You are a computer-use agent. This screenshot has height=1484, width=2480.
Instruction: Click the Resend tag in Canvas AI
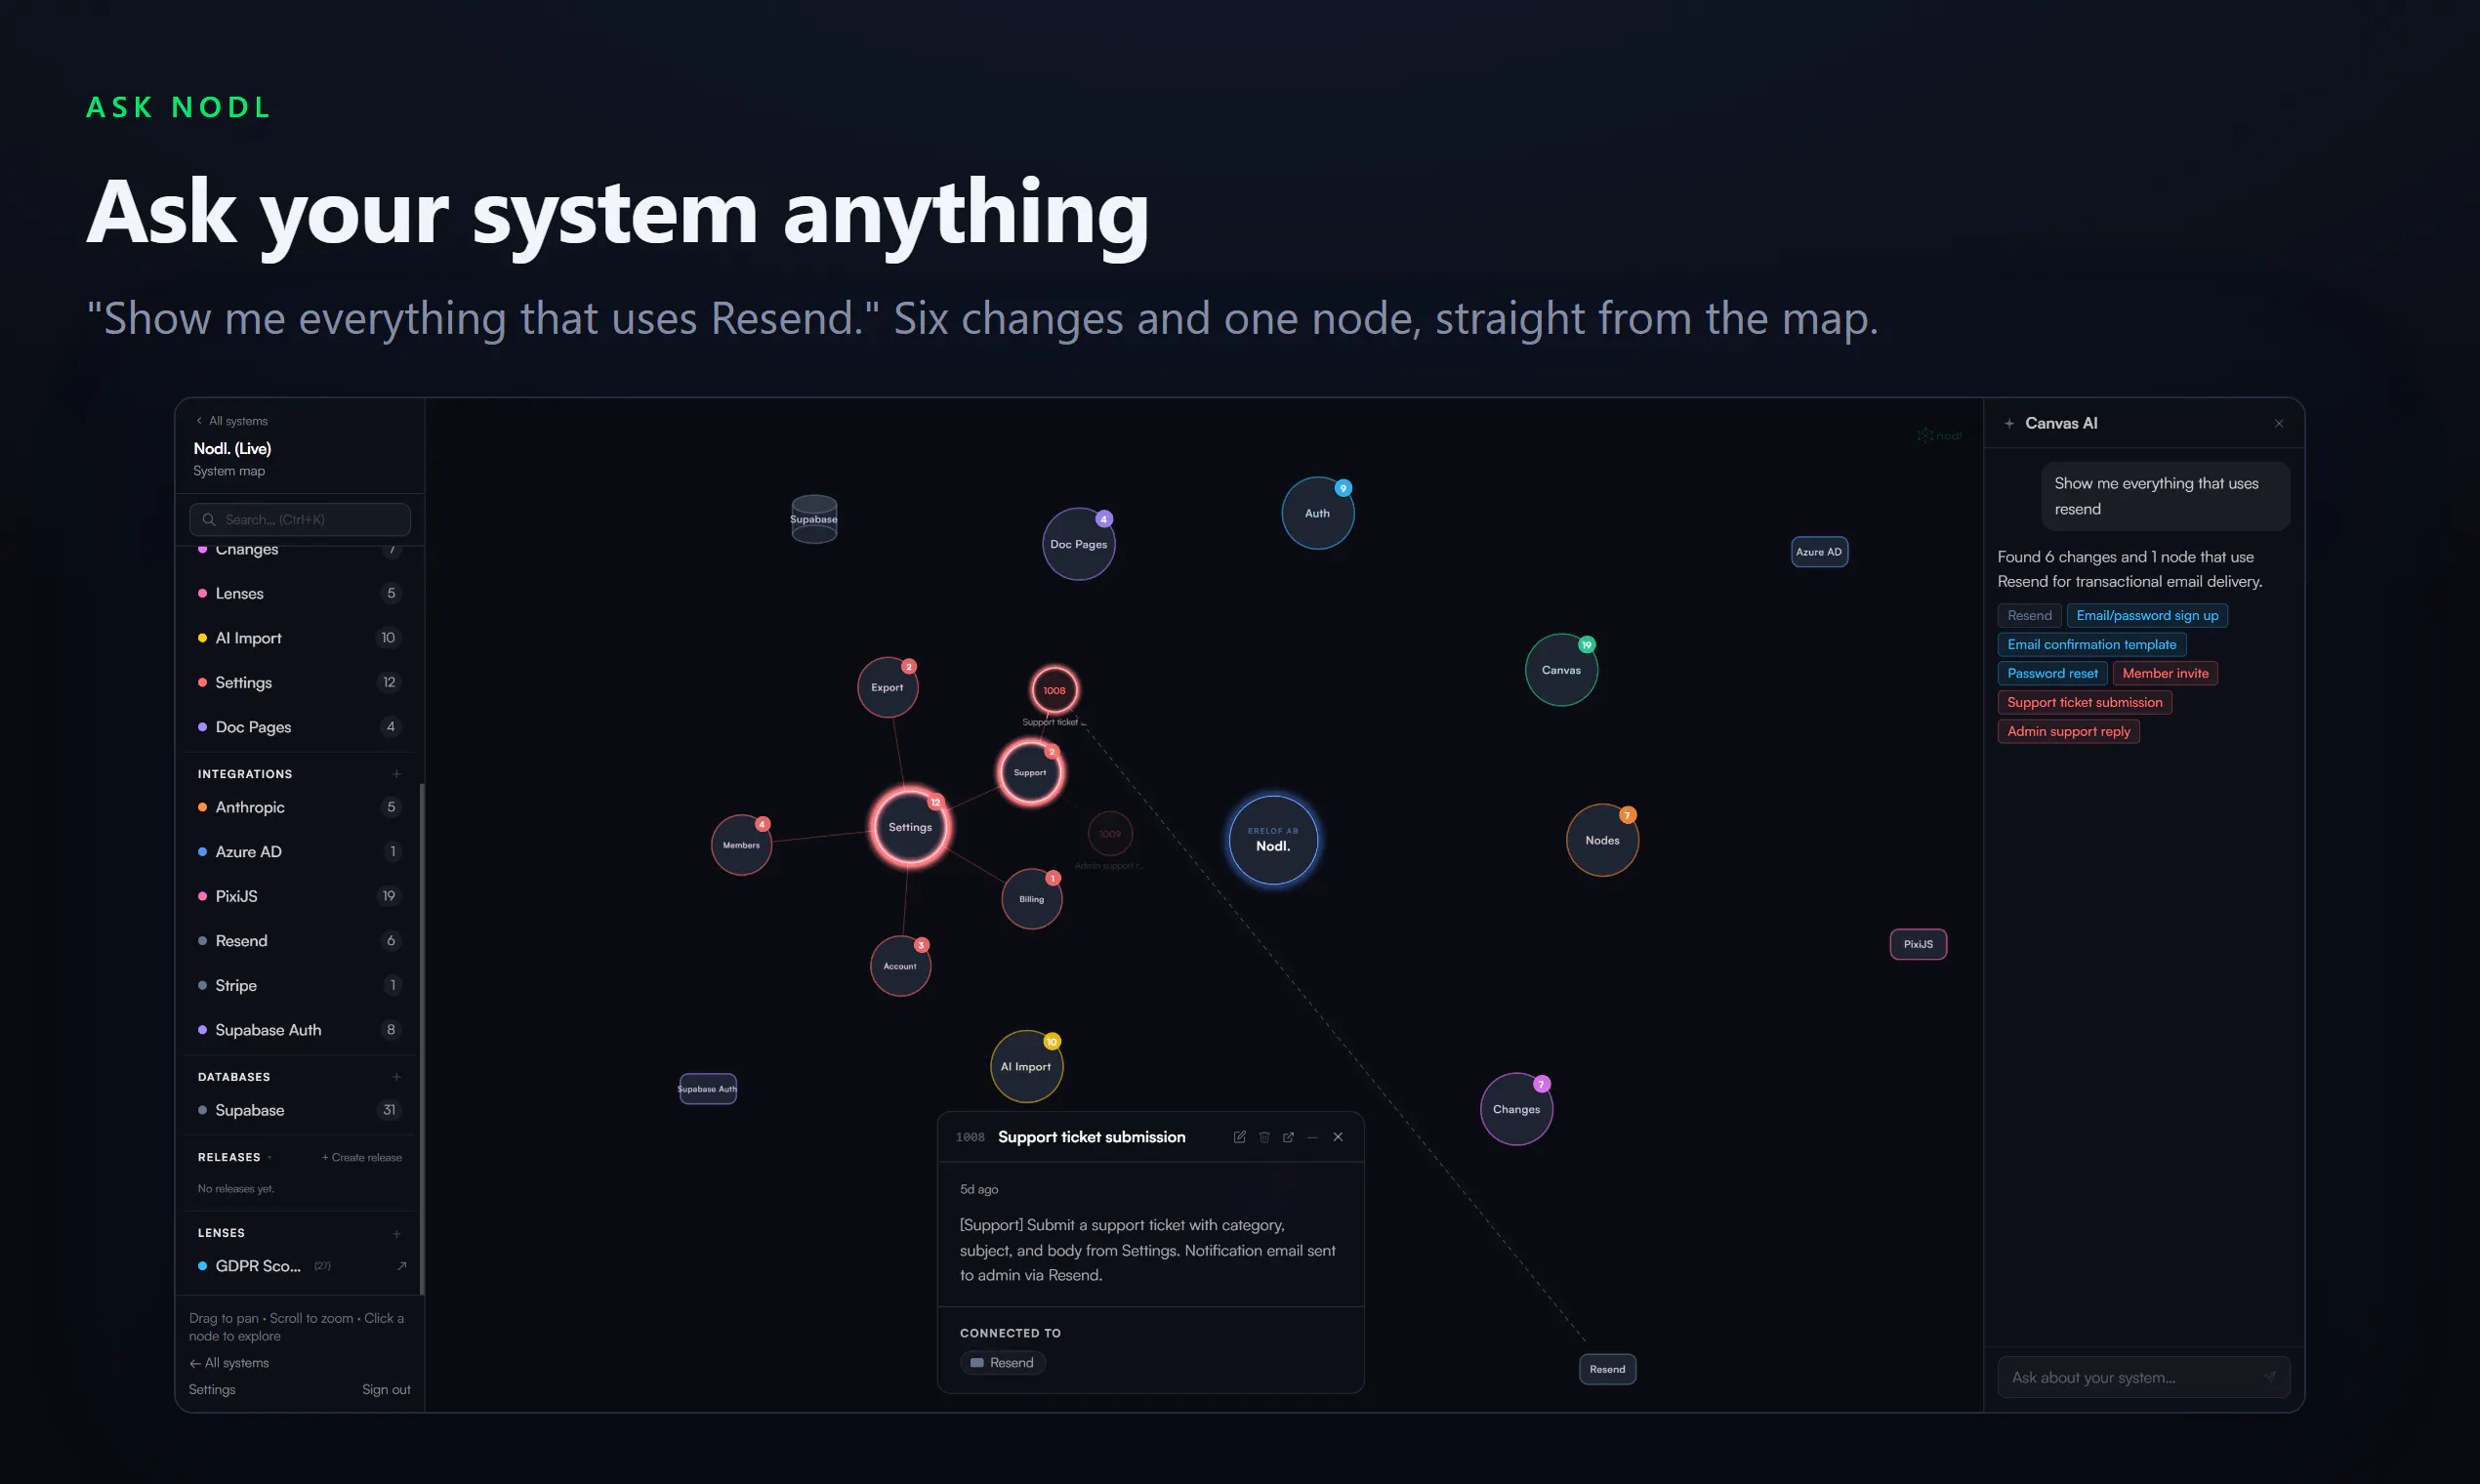tap(2029, 616)
